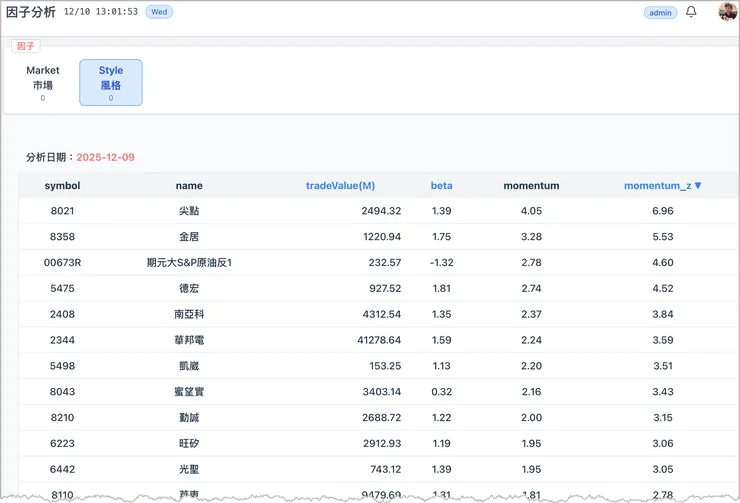Select symbol 6223 cell

[62, 444]
